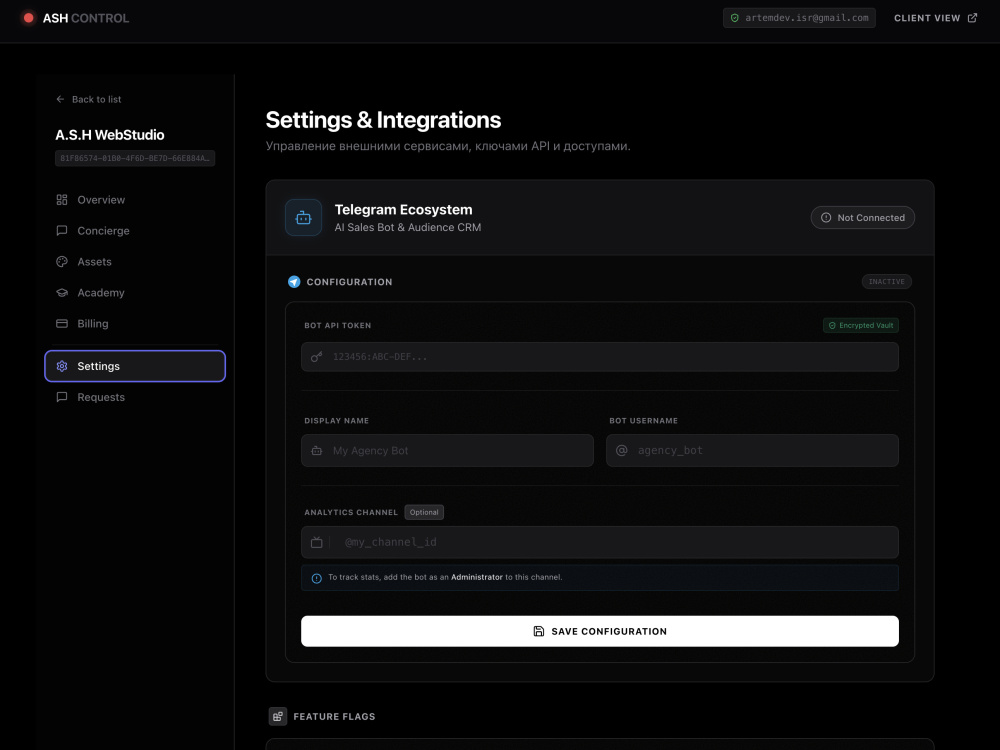The image size is (1000, 750).
Task: Click the Feature Flags section icon
Action: click(277, 716)
